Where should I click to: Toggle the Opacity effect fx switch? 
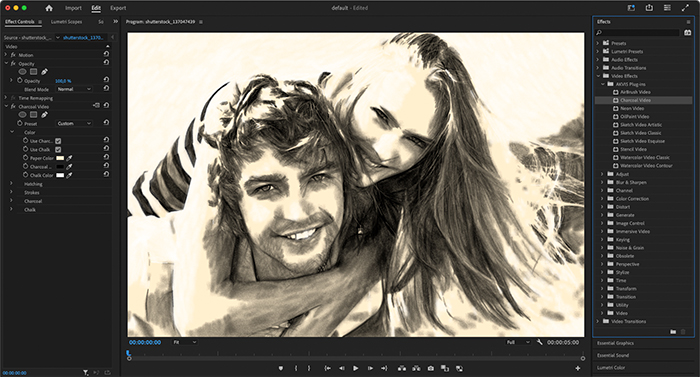[13, 63]
